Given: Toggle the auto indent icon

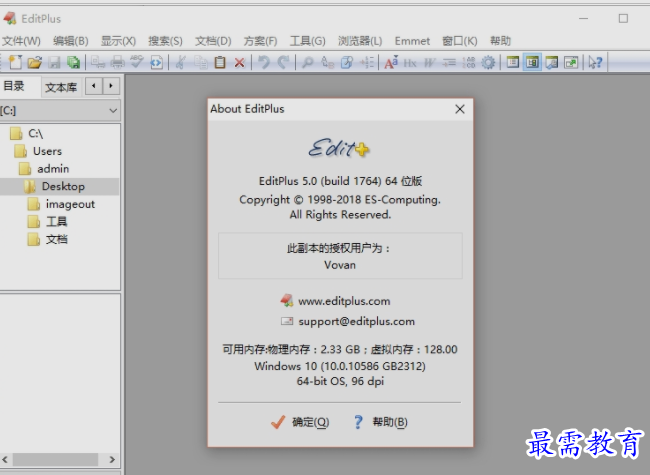Looking at the screenshot, I should pos(449,63).
